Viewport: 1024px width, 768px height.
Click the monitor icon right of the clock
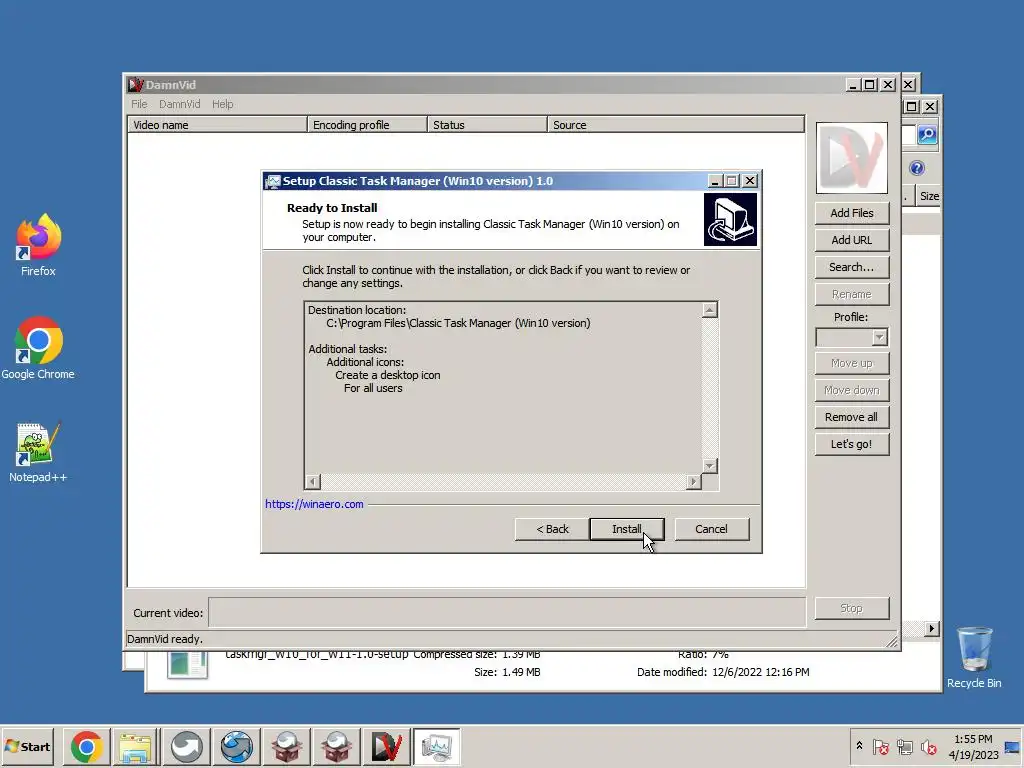[x=1012, y=746]
